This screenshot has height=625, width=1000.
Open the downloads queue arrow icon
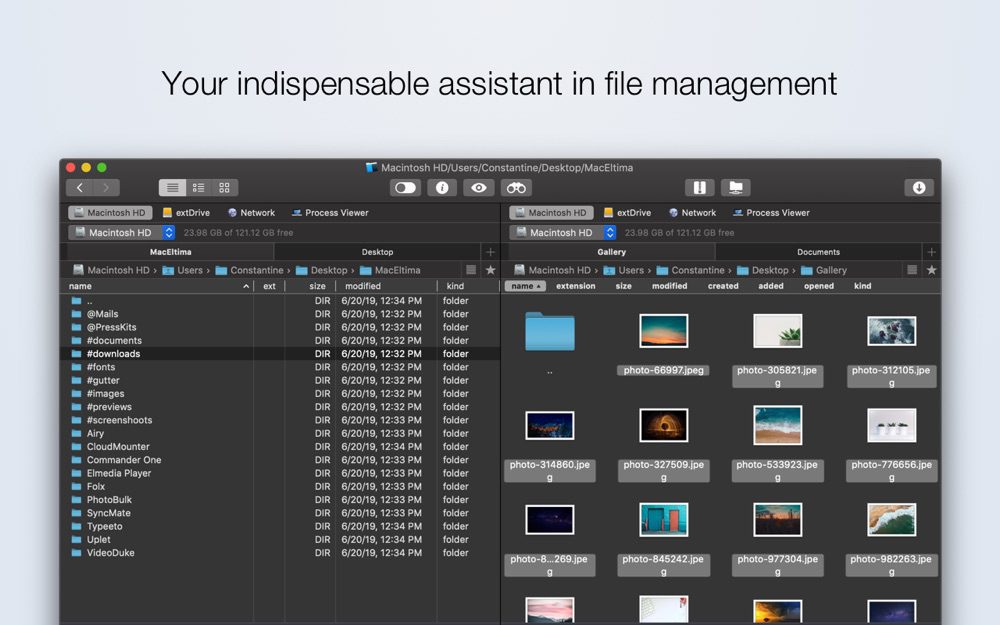pos(919,188)
